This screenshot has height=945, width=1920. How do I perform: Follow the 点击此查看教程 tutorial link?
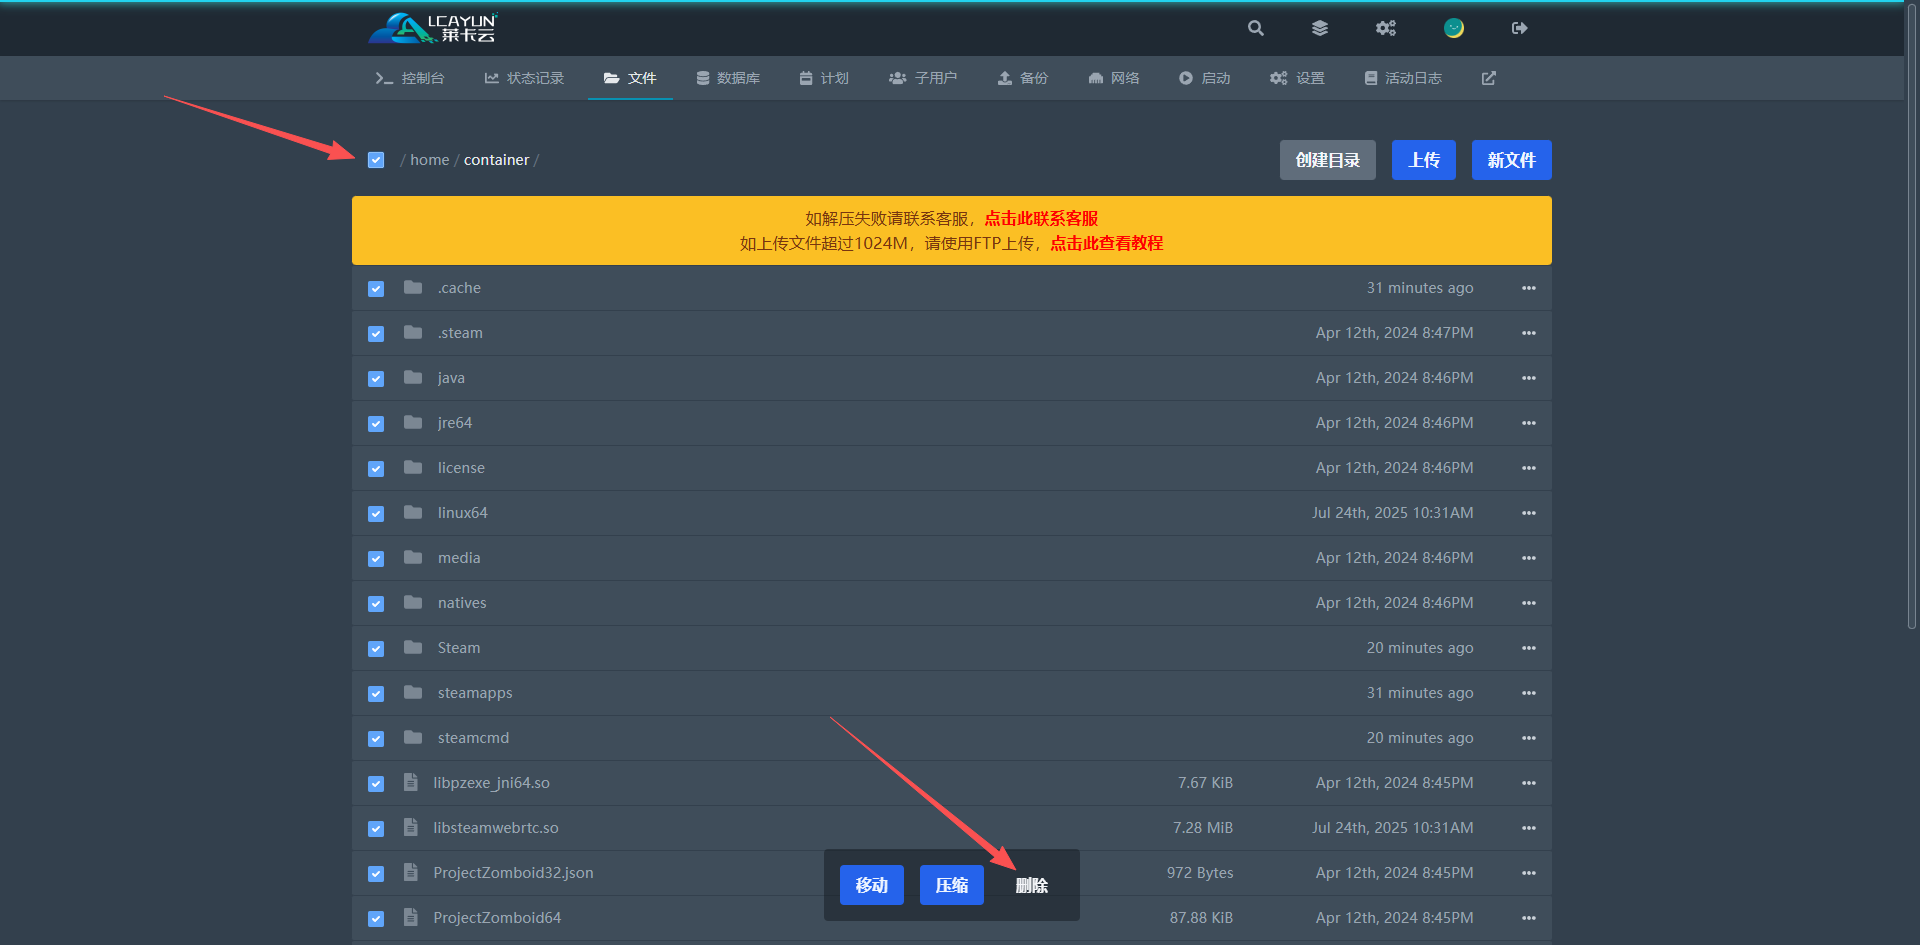coord(1106,243)
